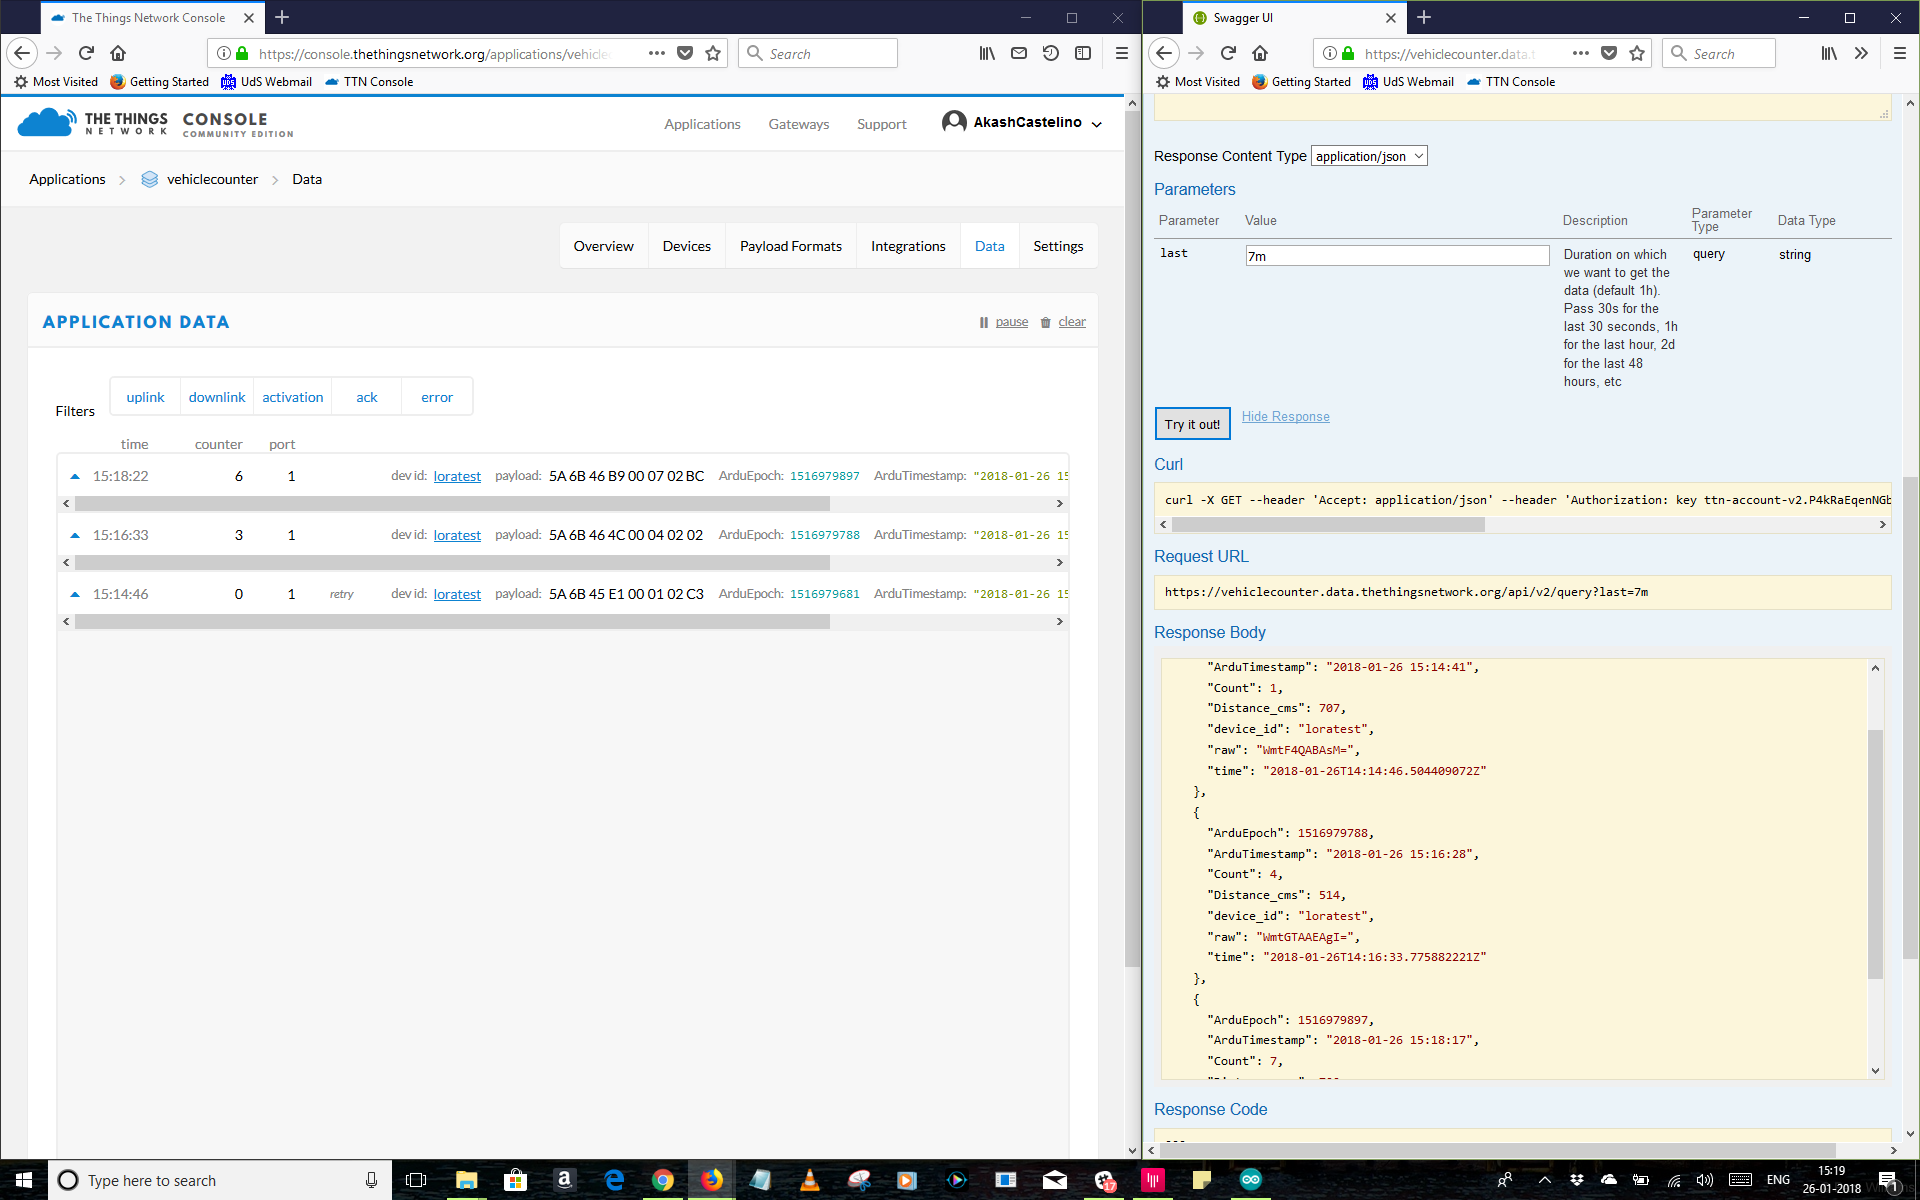Filter application data by activation

[x=292, y=397]
